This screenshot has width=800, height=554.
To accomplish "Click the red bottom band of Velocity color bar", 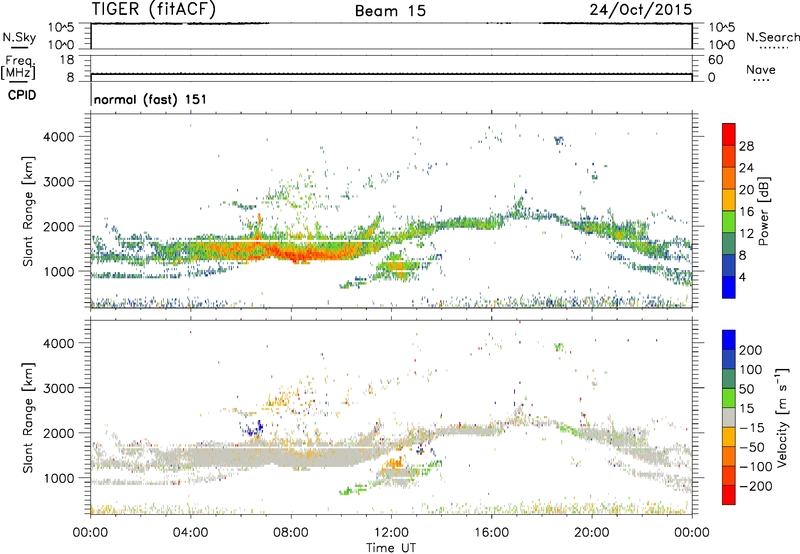I will coord(729,495).
